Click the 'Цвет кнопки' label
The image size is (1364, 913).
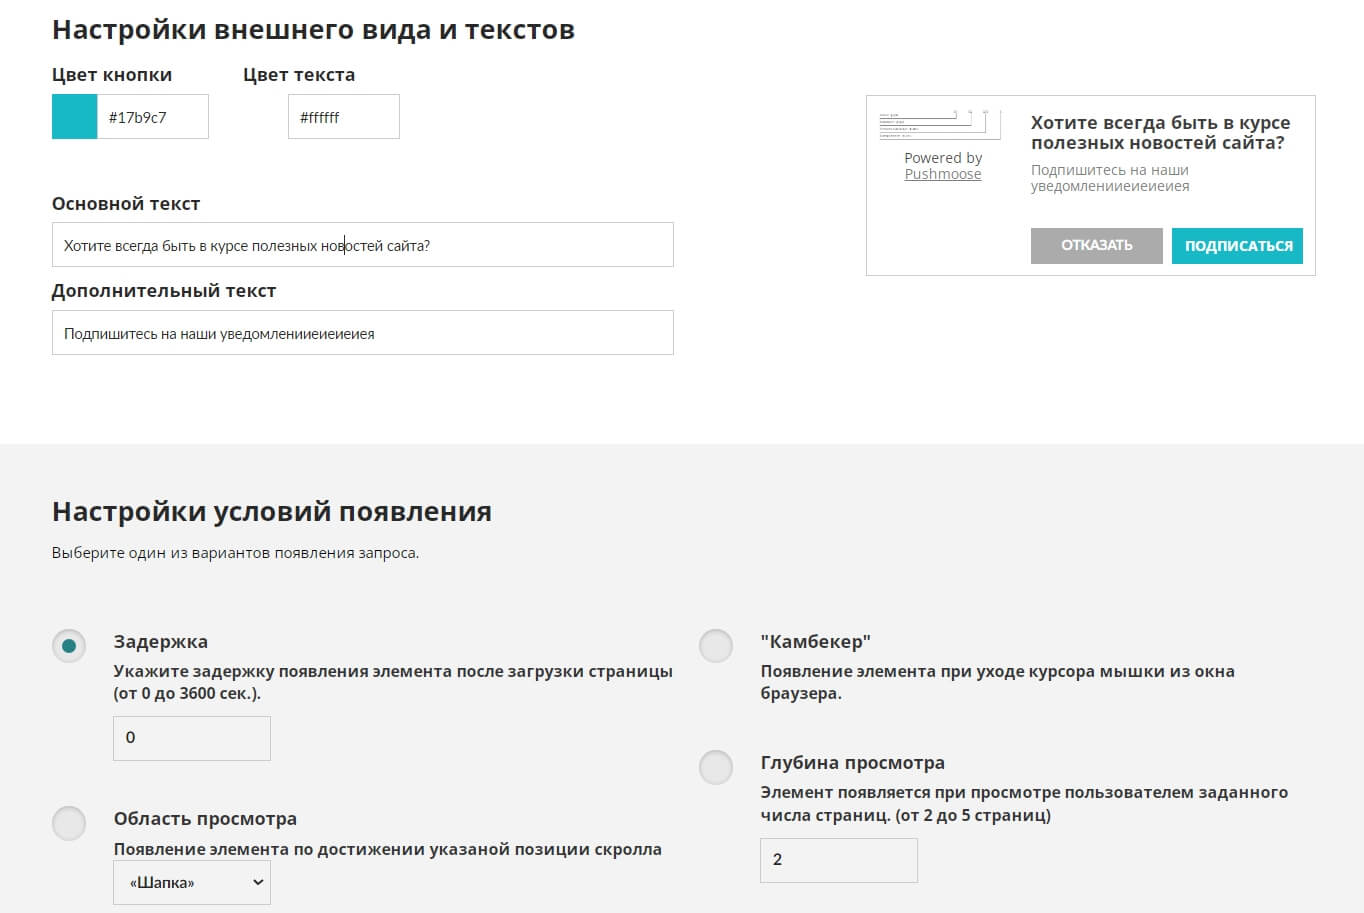click(112, 75)
